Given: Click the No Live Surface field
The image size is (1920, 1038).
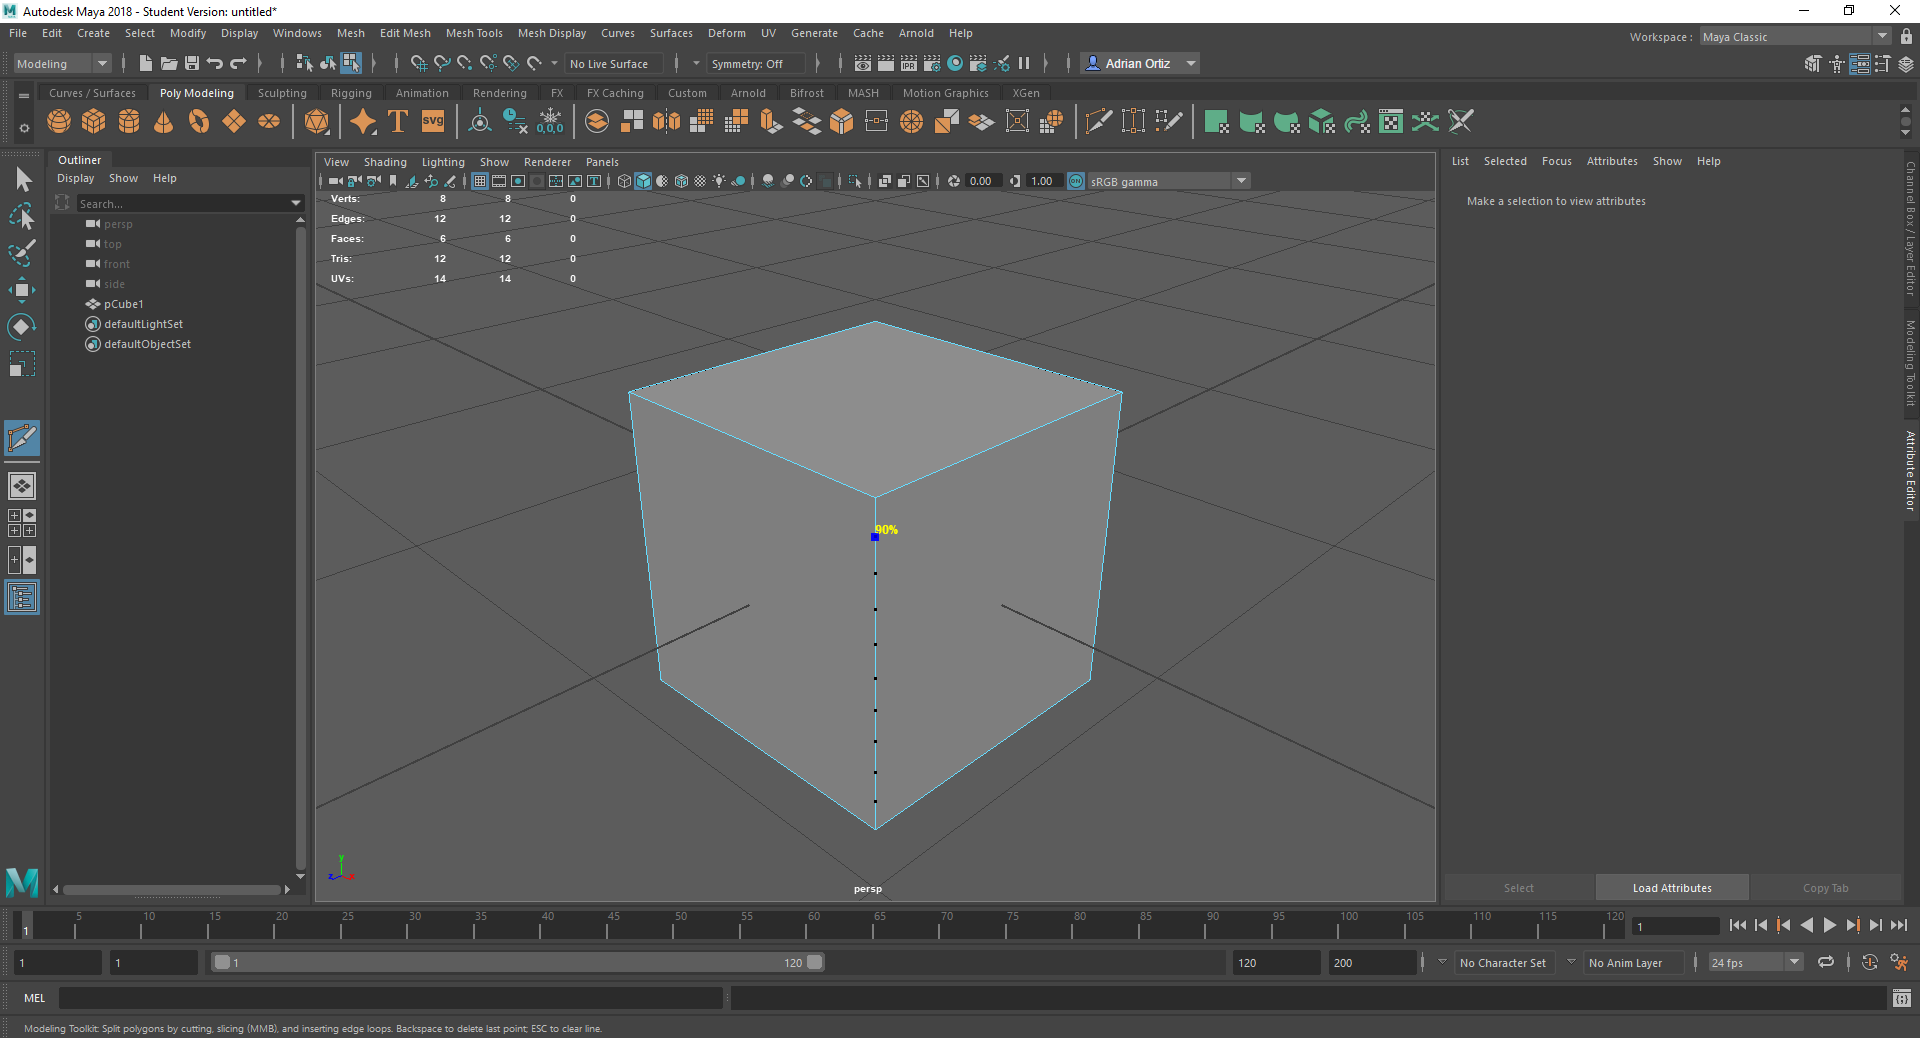Looking at the screenshot, I should pyautogui.click(x=614, y=63).
